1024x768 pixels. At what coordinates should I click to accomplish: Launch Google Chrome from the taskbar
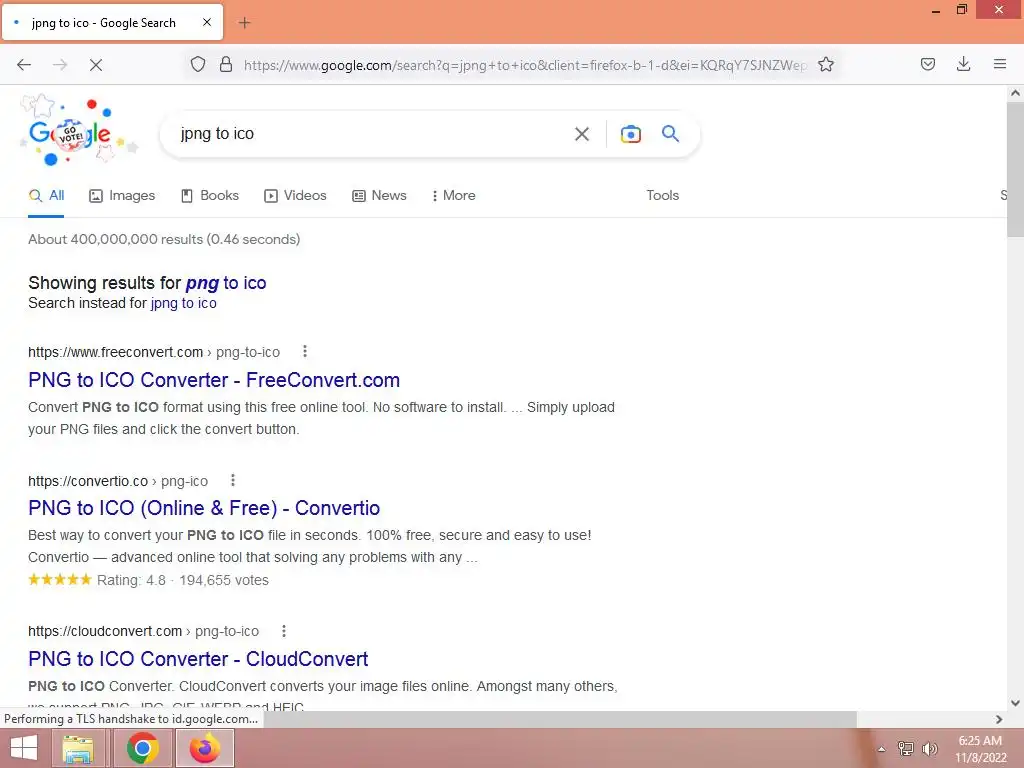pos(142,748)
